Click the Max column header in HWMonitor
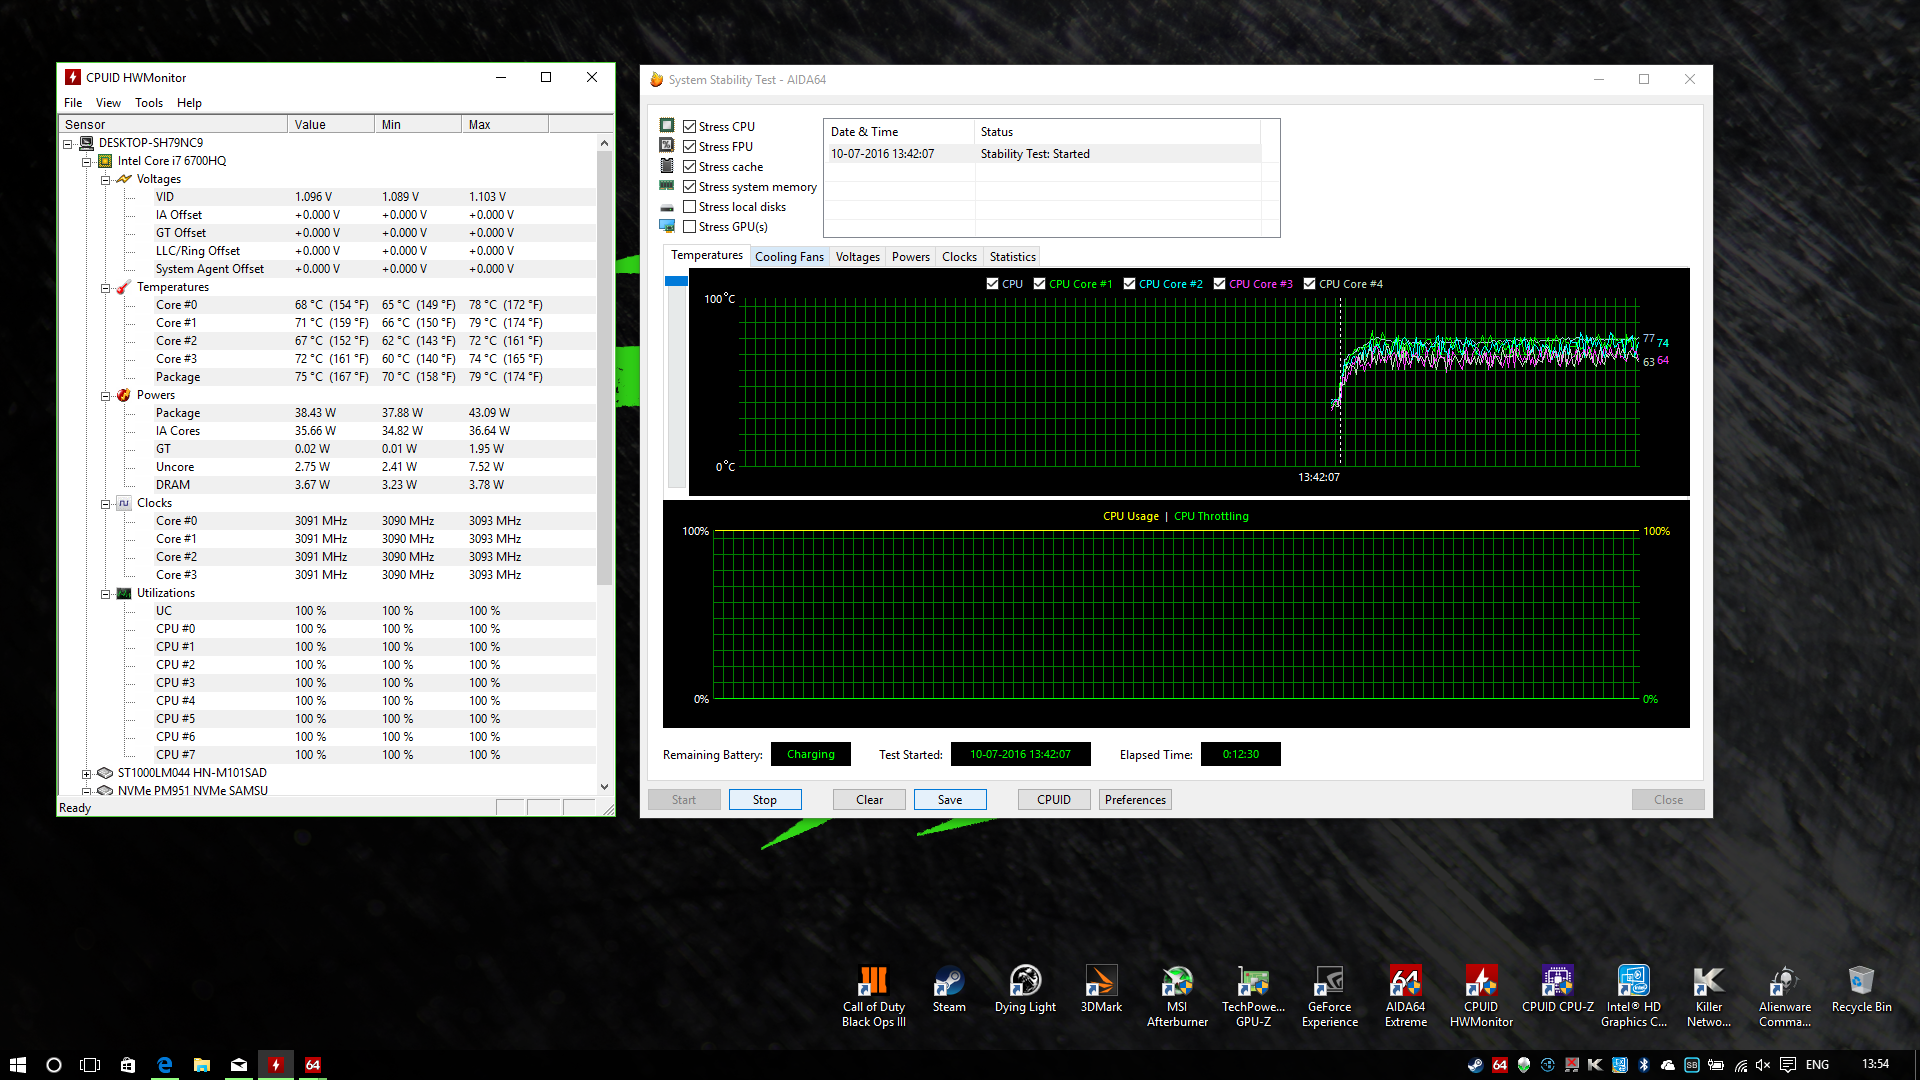 [x=505, y=125]
